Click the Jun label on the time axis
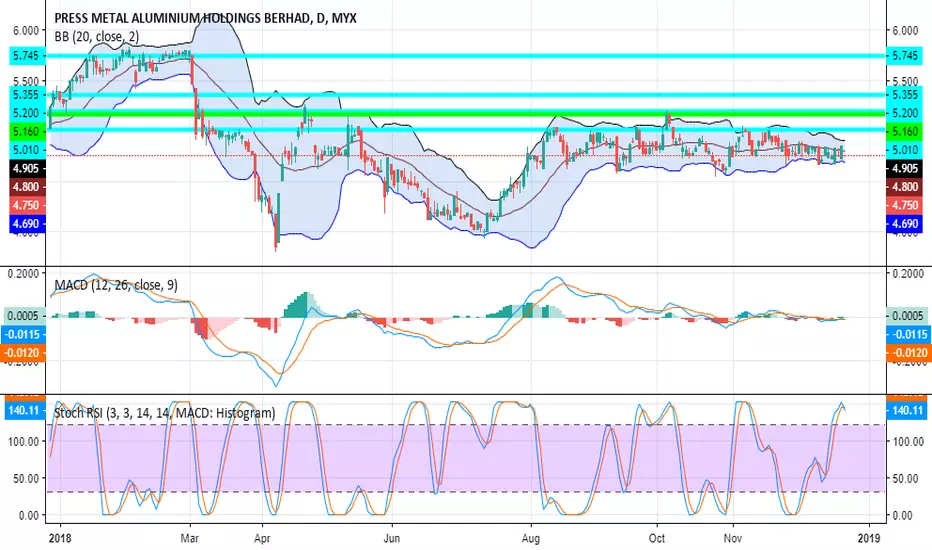 pos(392,538)
